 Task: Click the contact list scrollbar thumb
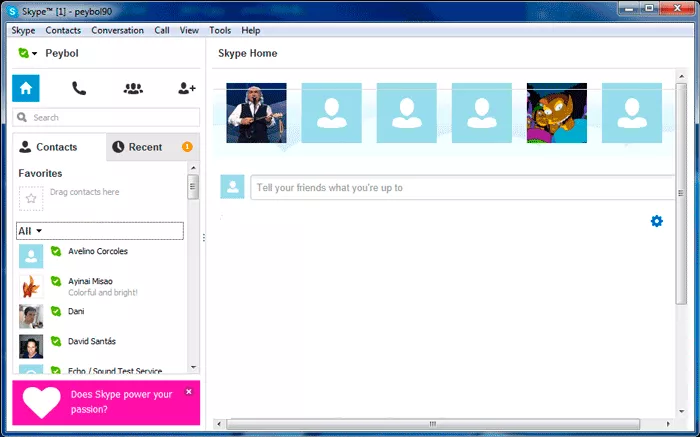(193, 187)
